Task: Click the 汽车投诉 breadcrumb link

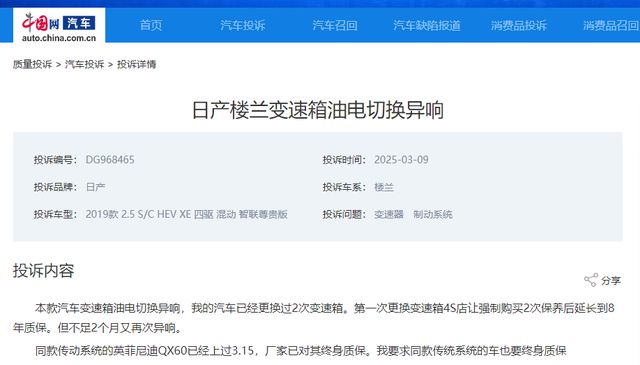Action: pos(84,64)
